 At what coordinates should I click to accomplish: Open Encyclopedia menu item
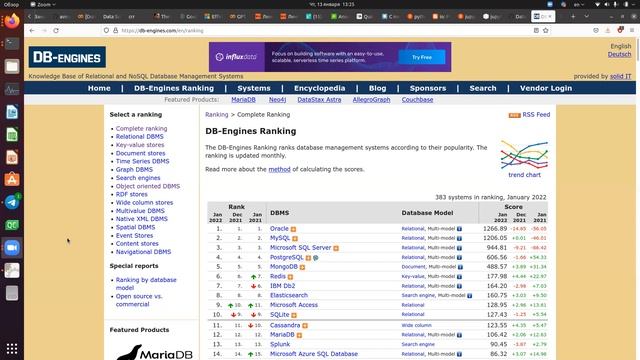tap(320, 88)
